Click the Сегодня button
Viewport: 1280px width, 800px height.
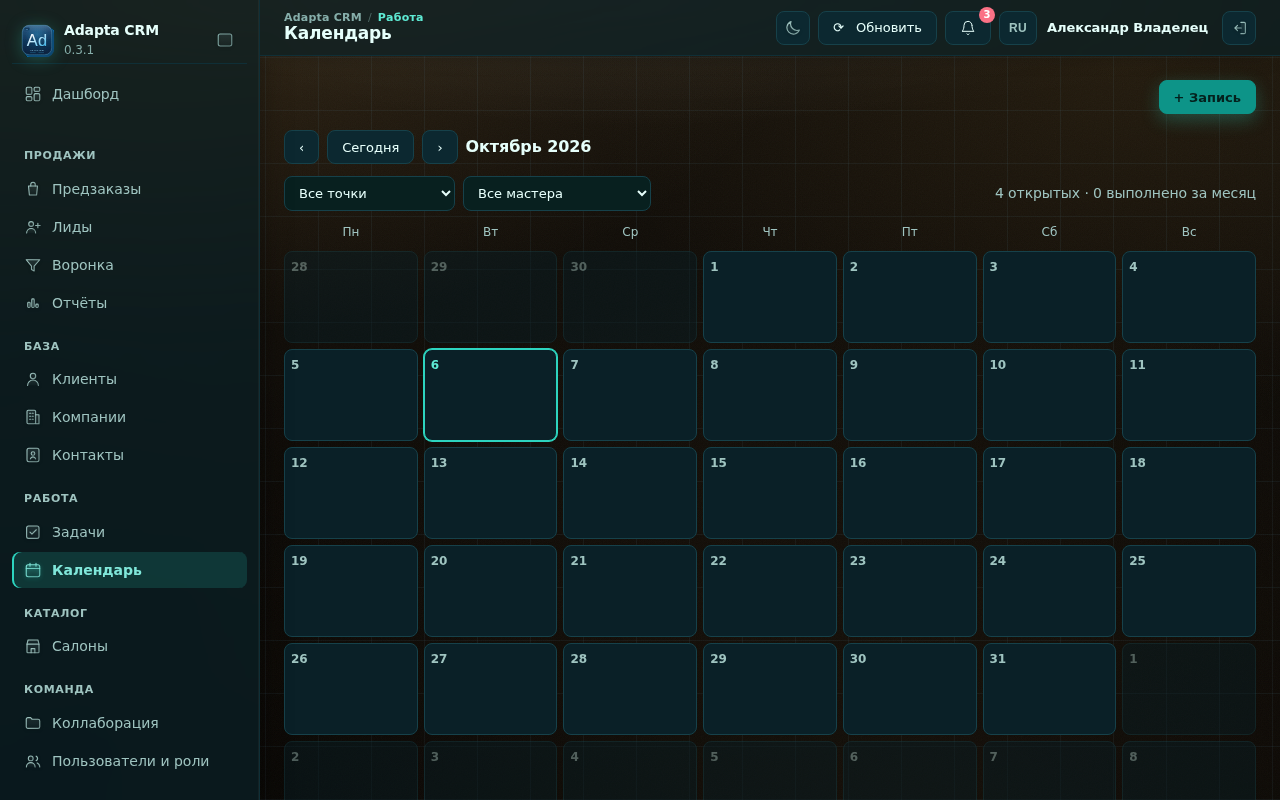pos(370,147)
